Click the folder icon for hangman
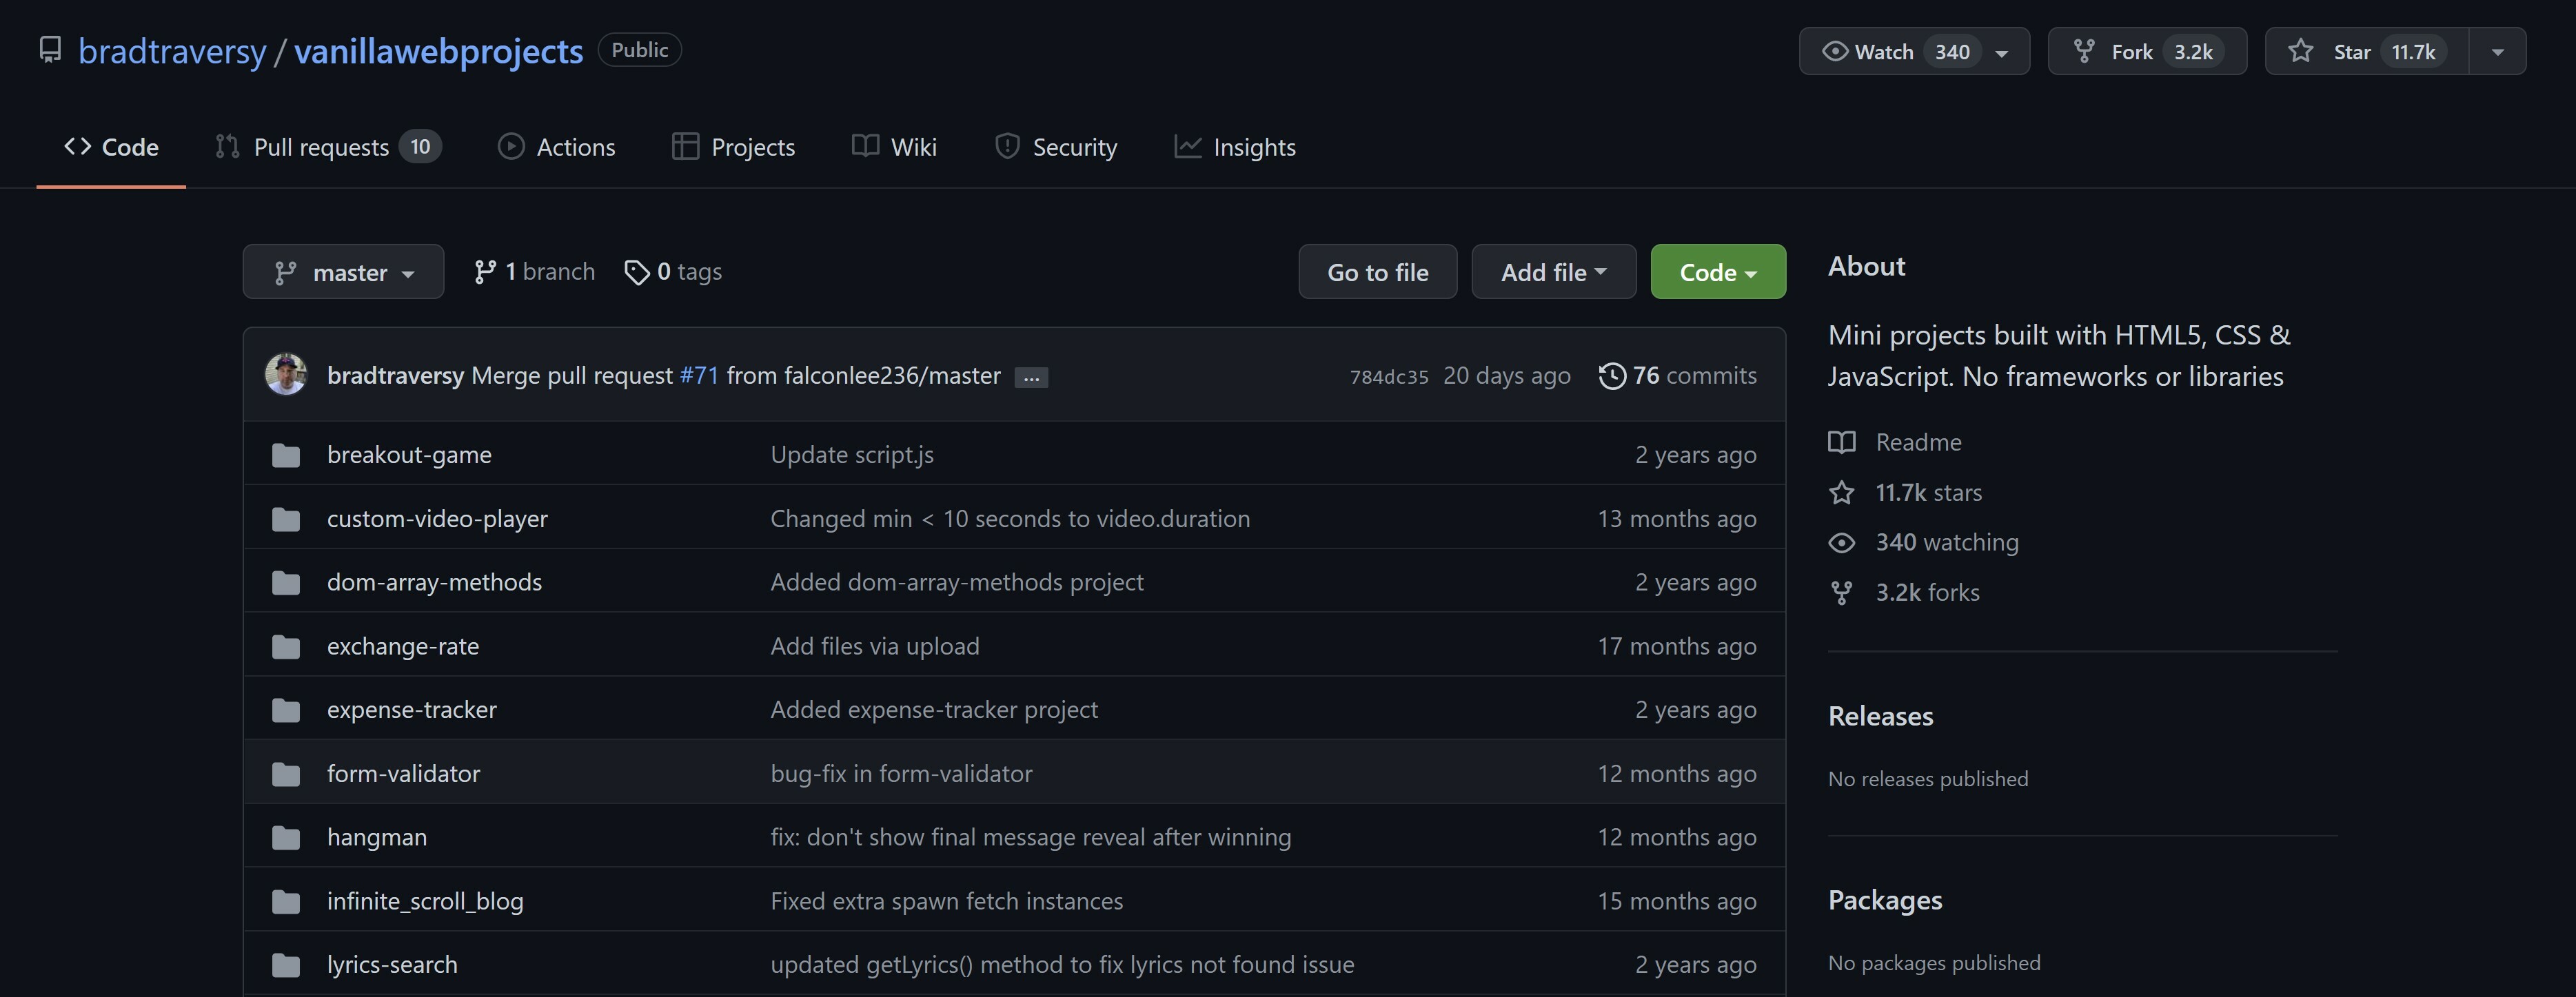This screenshot has width=2576, height=997. coord(286,838)
